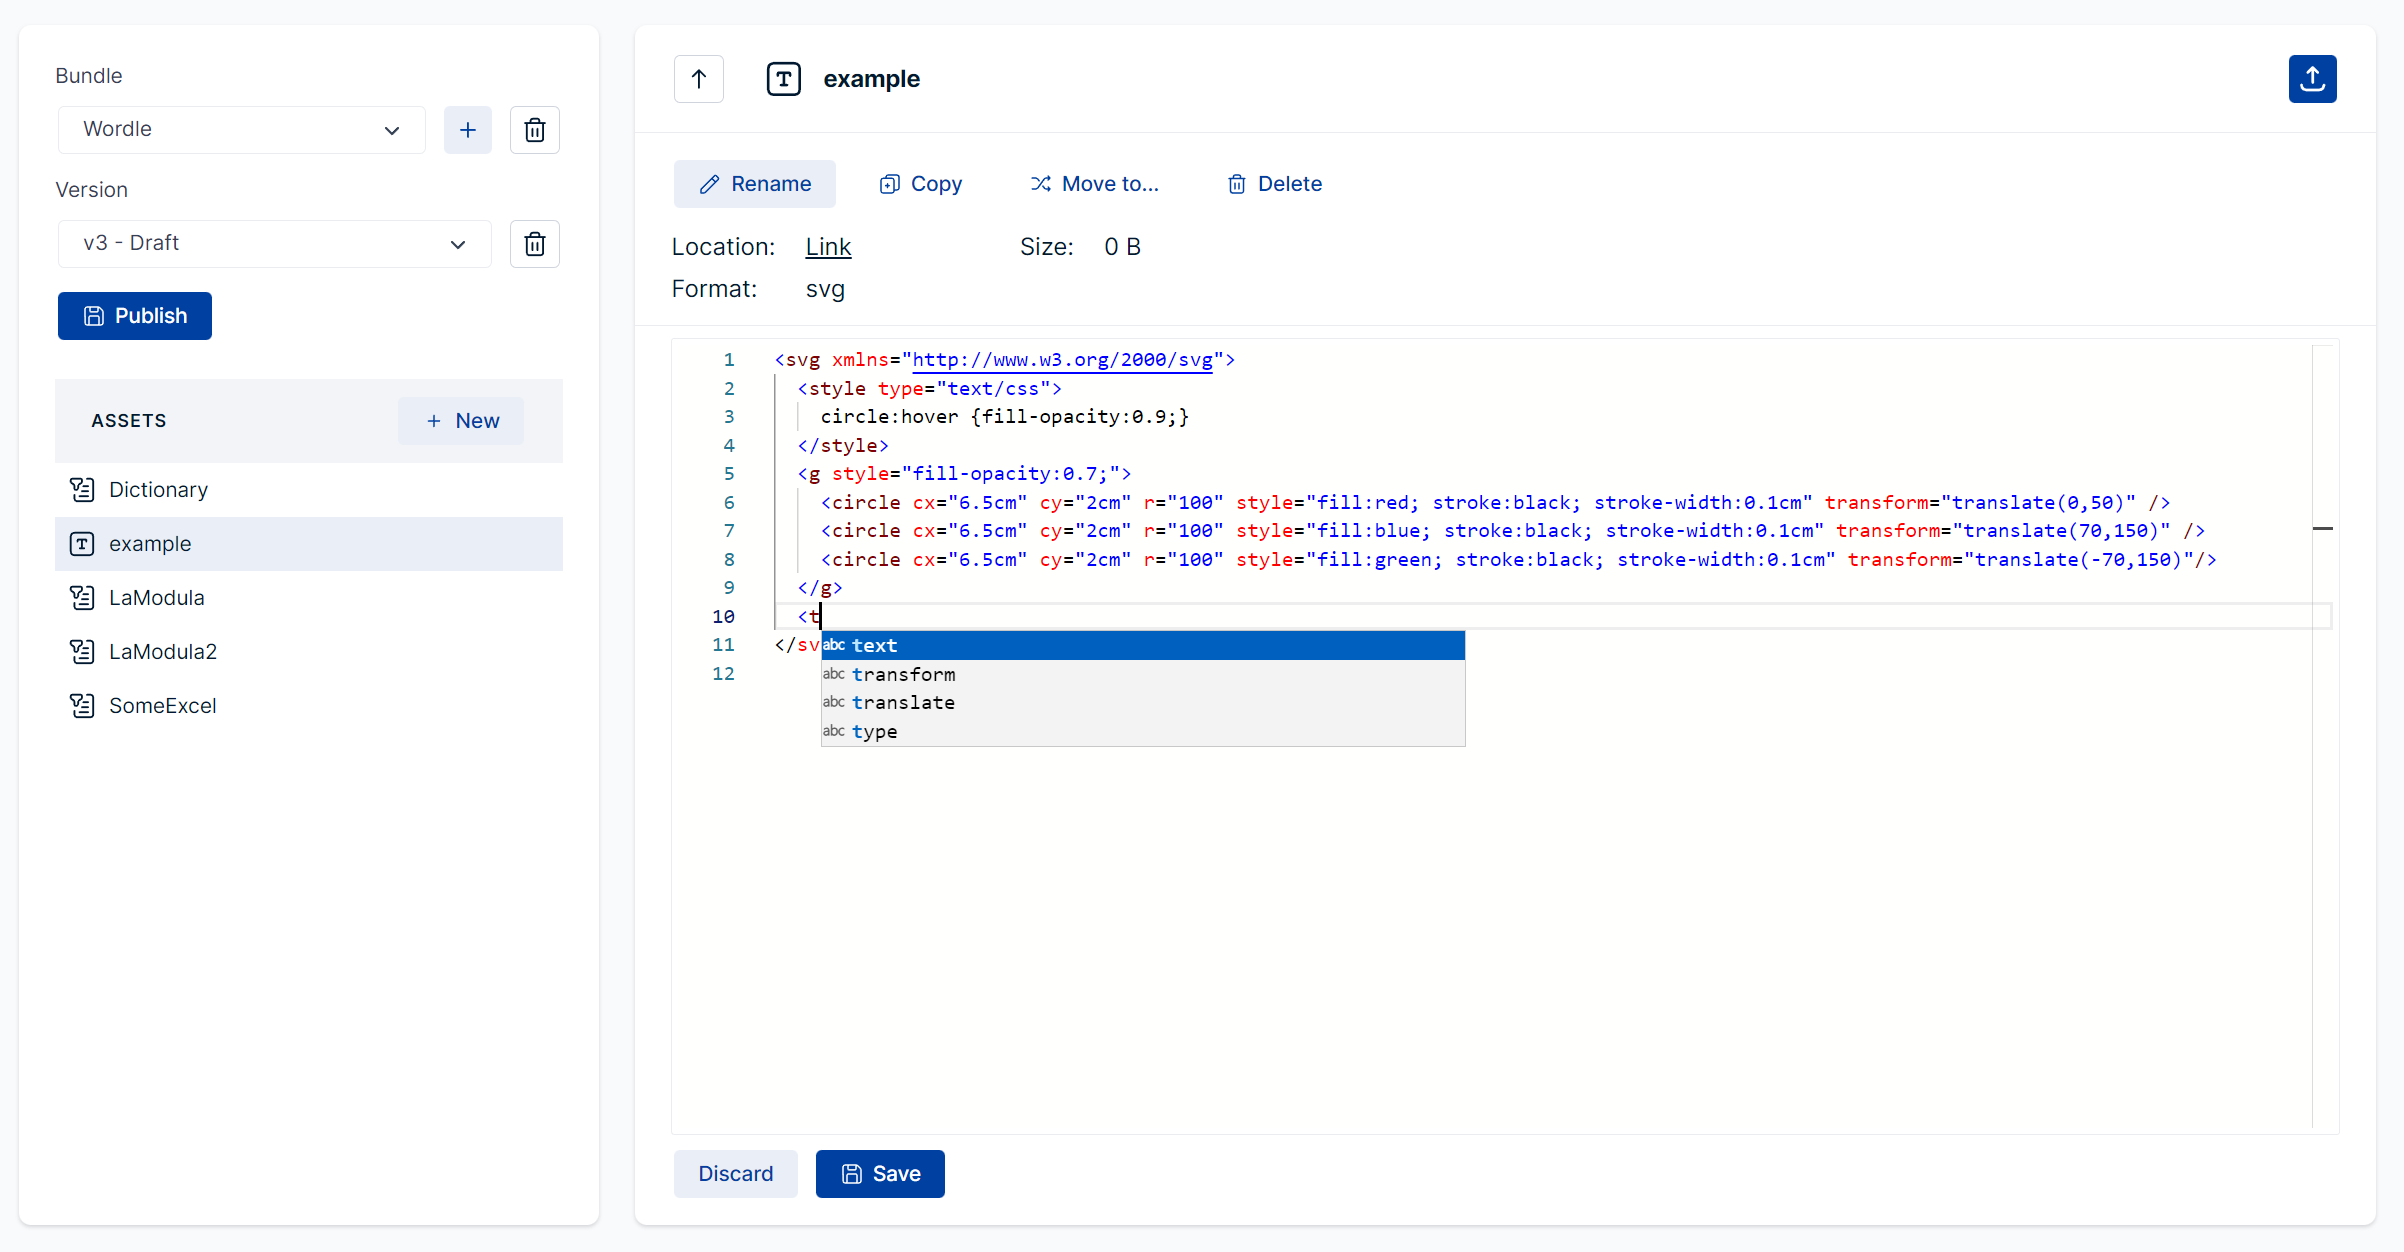Delete the v3 Draft version with trash icon
Viewport: 2404px width, 1252px height.
coord(535,244)
